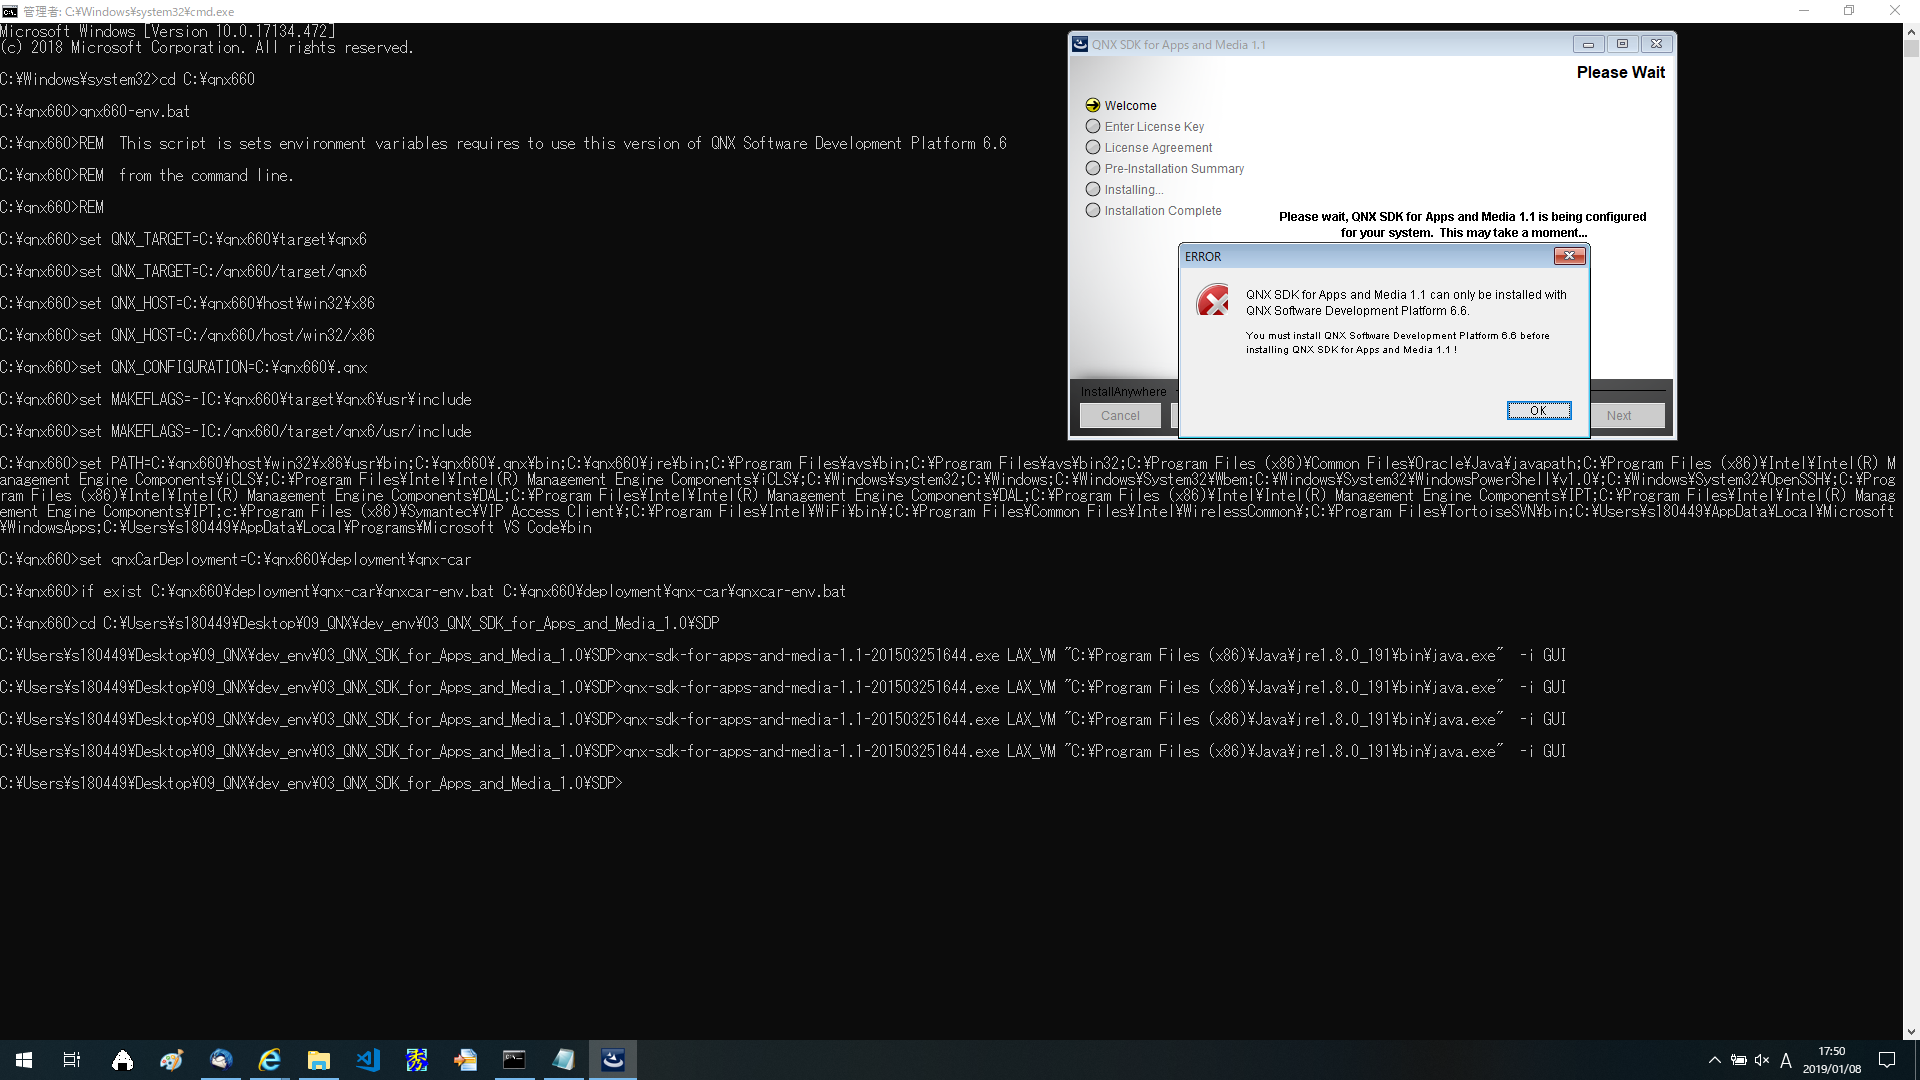This screenshot has width=1920, height=1080.
Task: Unmute the speaker volume tray icon
Action: [1762, 1060]
